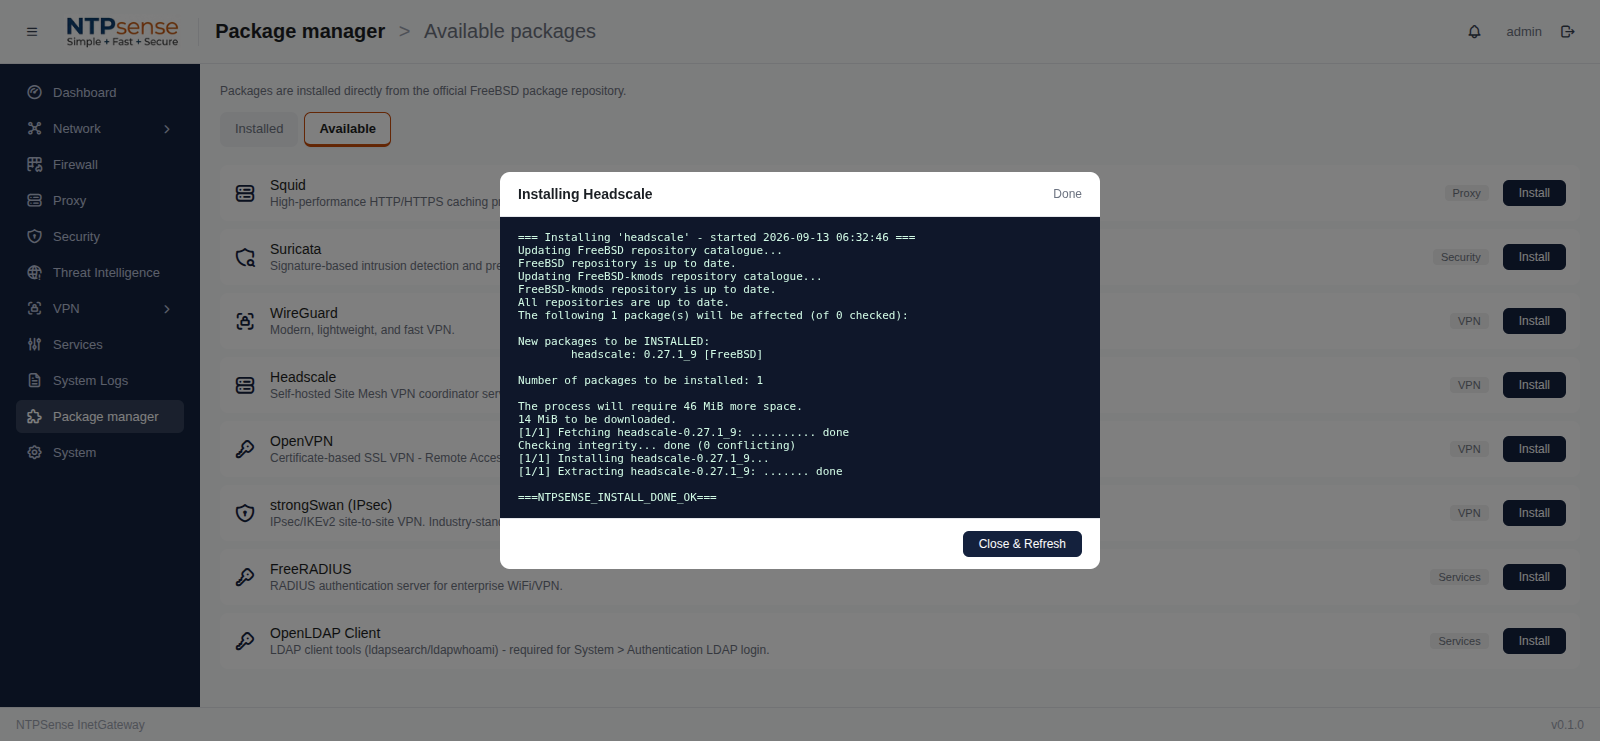Viewport: 1600px width, 741px height.
Task: Click the Headscale package server icon
Action: click(245, 385)
